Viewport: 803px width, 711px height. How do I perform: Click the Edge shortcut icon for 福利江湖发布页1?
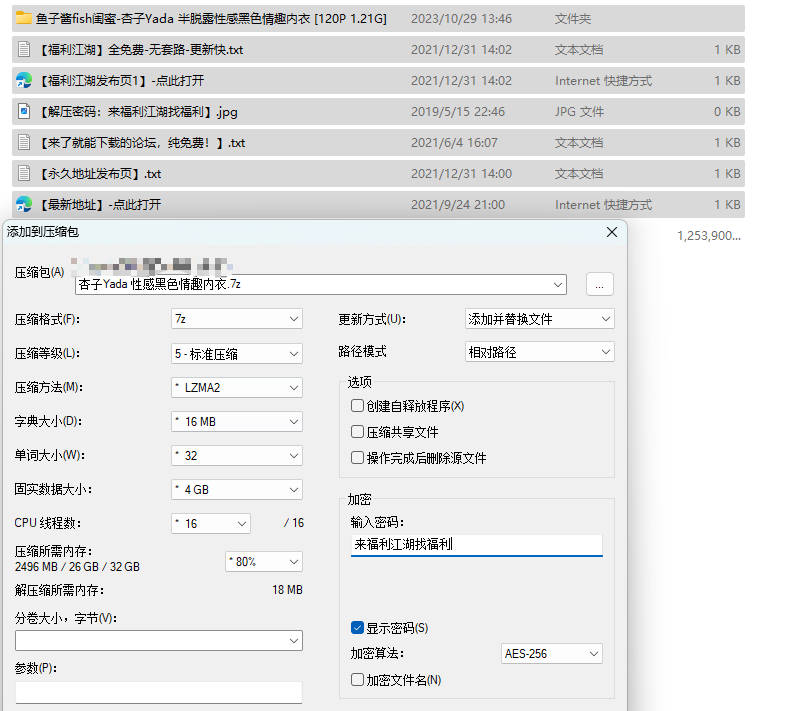[x=24, y=80]
